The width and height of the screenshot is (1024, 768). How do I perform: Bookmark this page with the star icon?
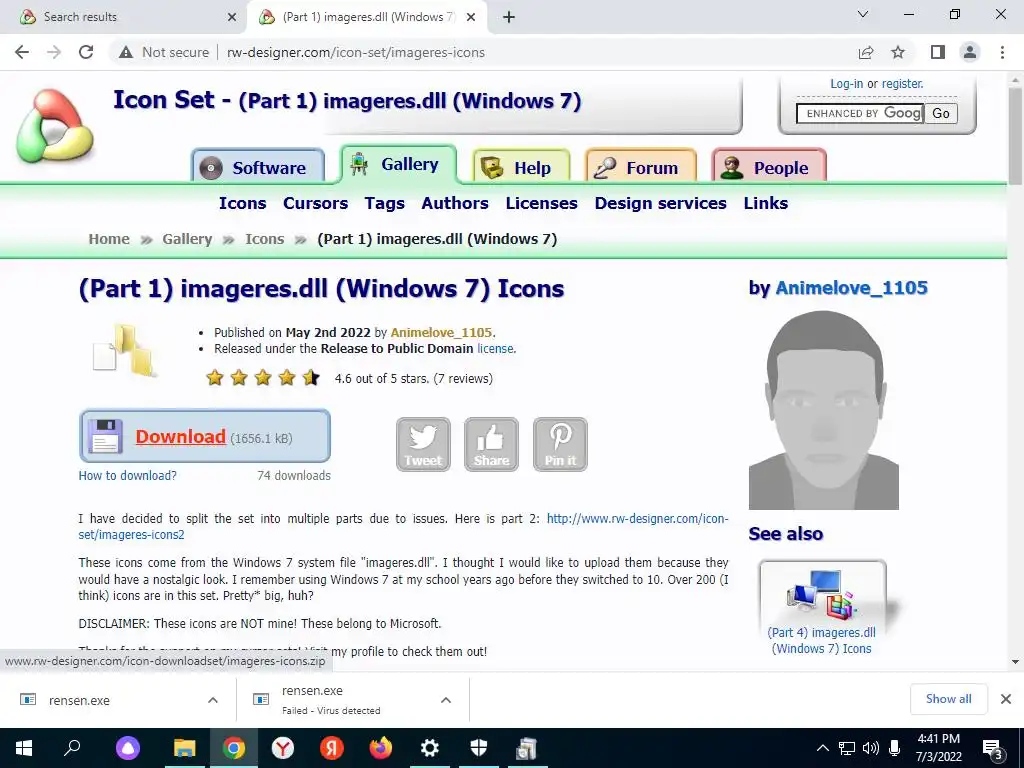898,52
